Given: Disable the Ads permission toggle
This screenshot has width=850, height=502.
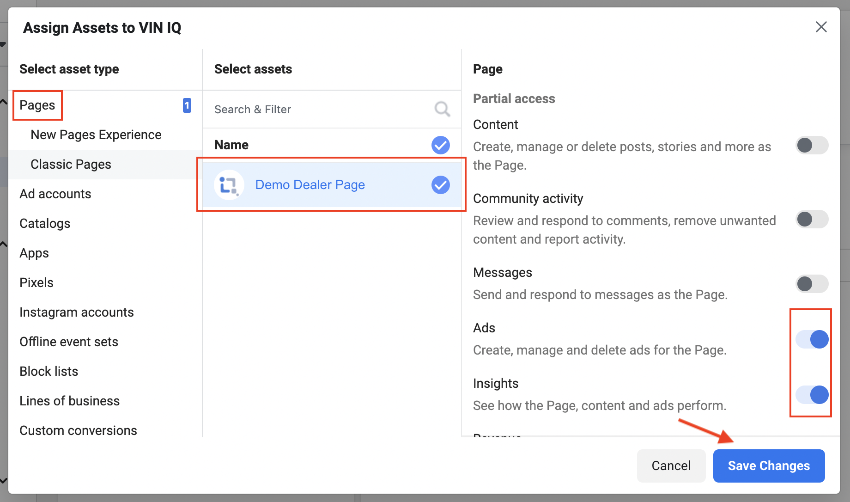Looking at the screenshot, I should pyautogui.click(x=812, y=339).
